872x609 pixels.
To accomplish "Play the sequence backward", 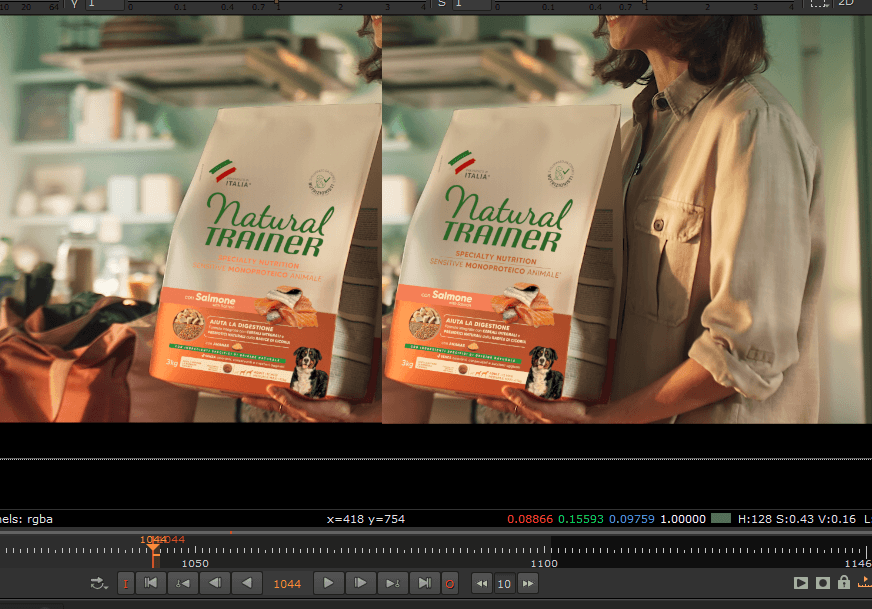I will click(246, 583).
